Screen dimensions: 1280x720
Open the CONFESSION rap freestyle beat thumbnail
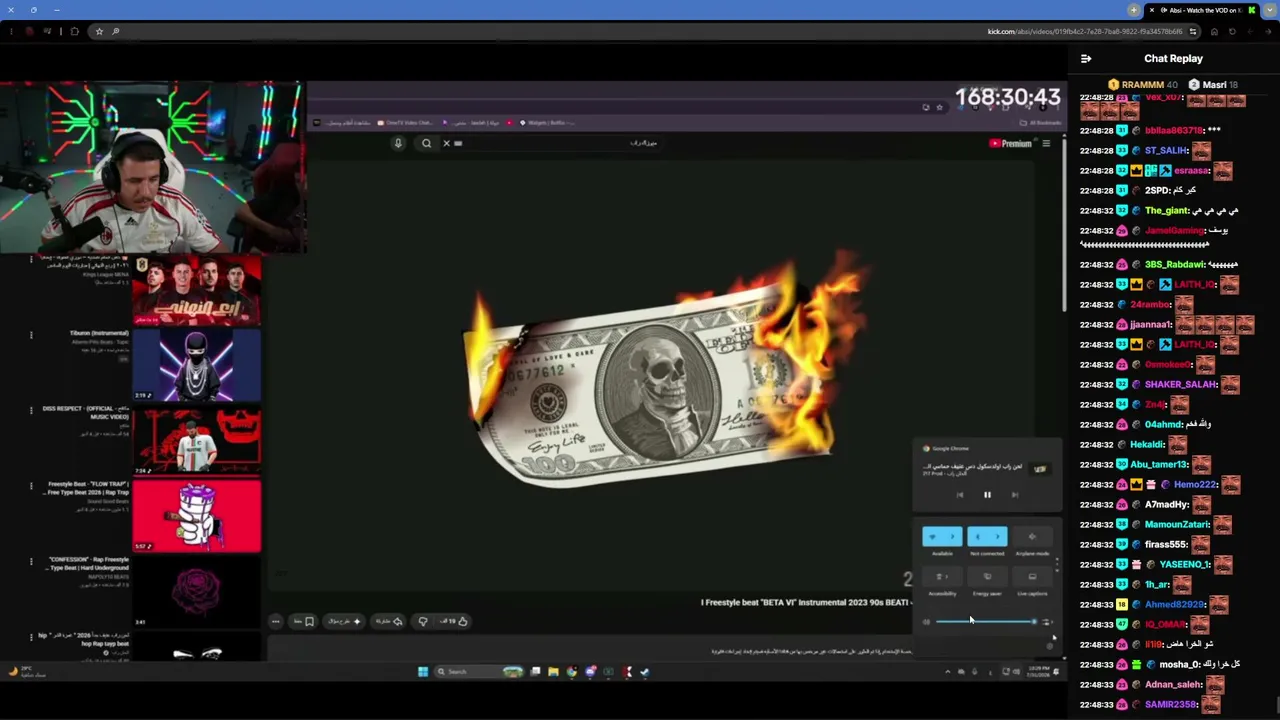197,591
